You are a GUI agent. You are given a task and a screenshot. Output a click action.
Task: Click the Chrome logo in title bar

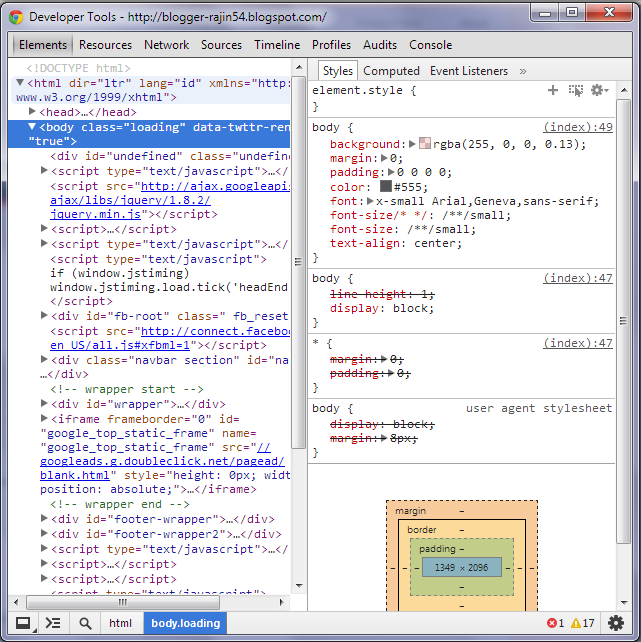point(16,17)
